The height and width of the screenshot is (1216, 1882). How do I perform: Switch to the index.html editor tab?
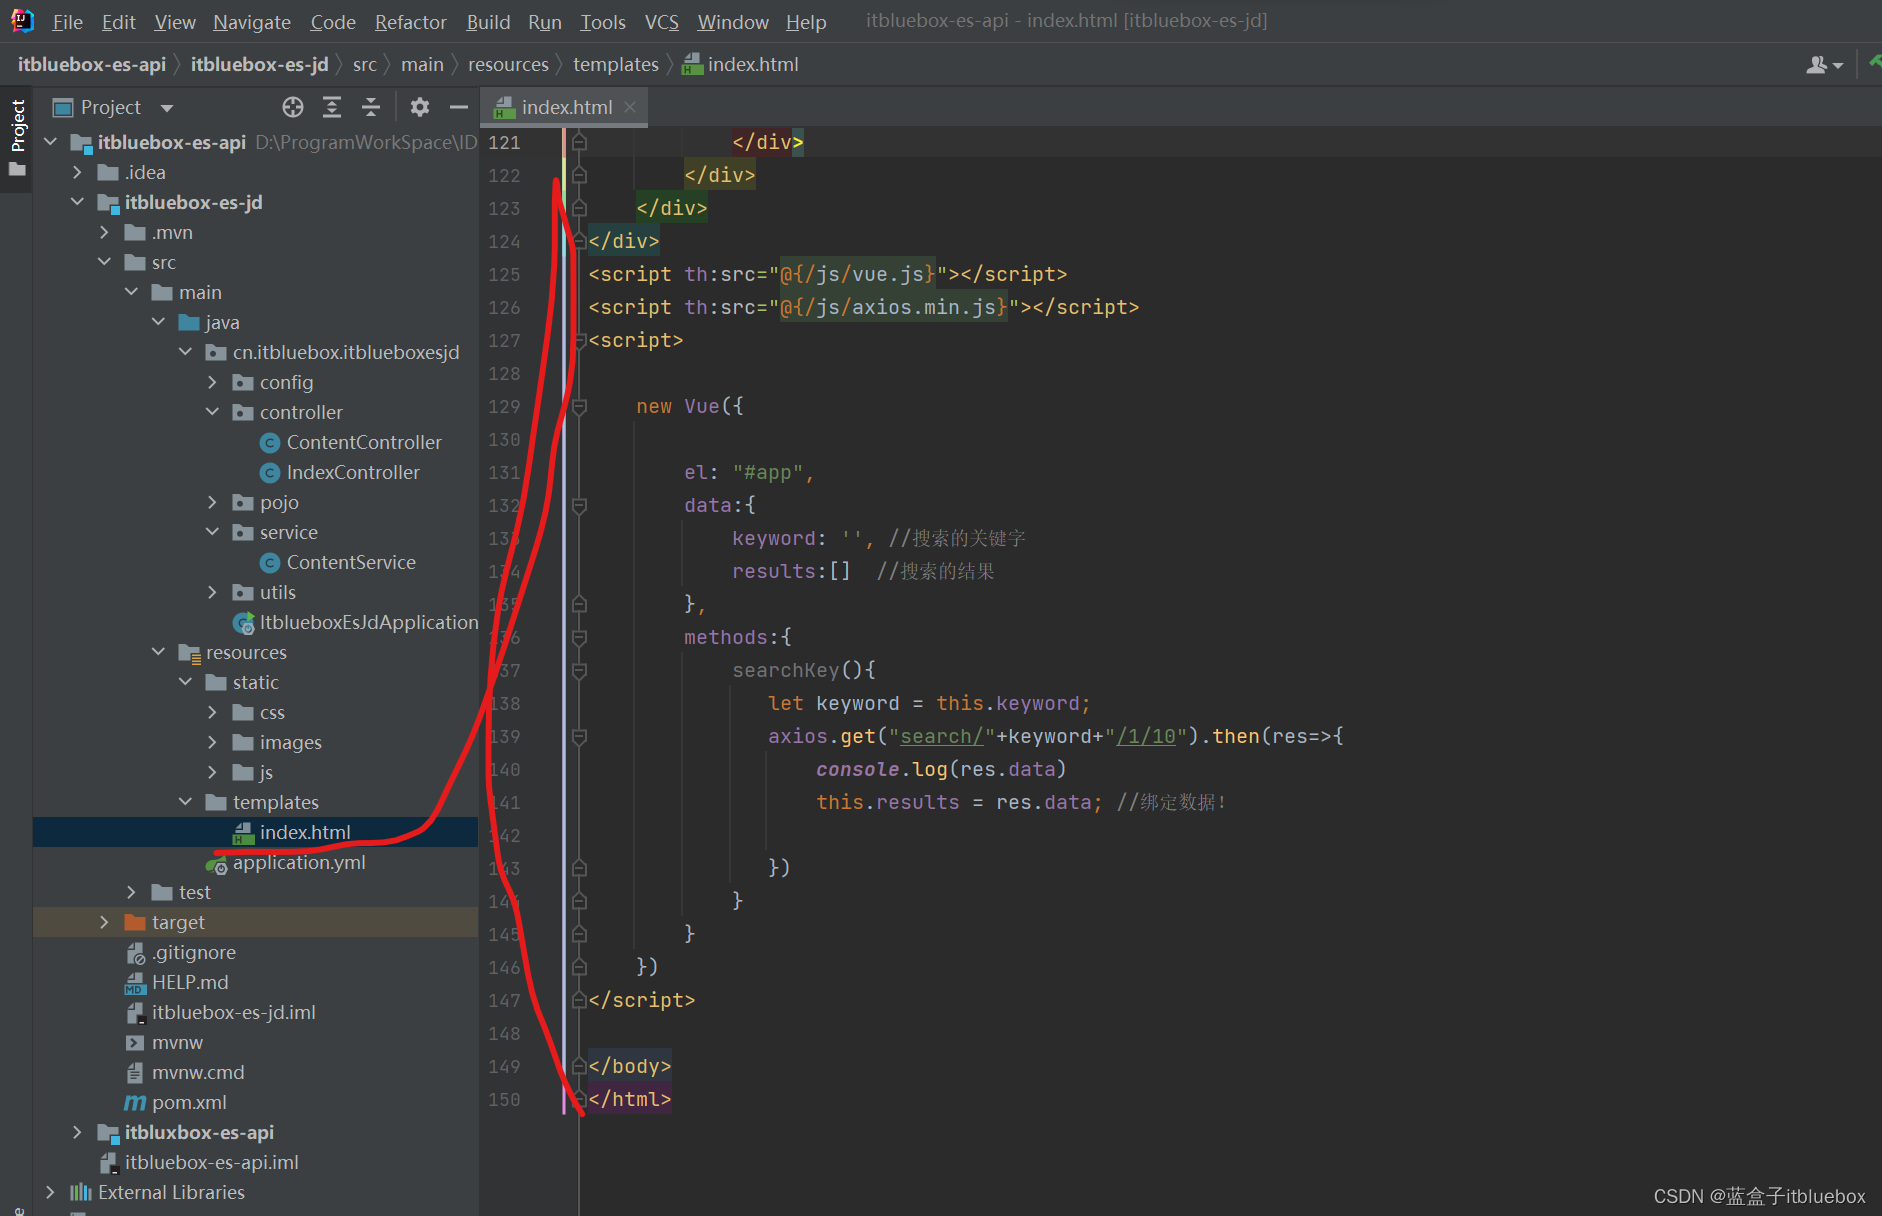click(x=565, y=107)
